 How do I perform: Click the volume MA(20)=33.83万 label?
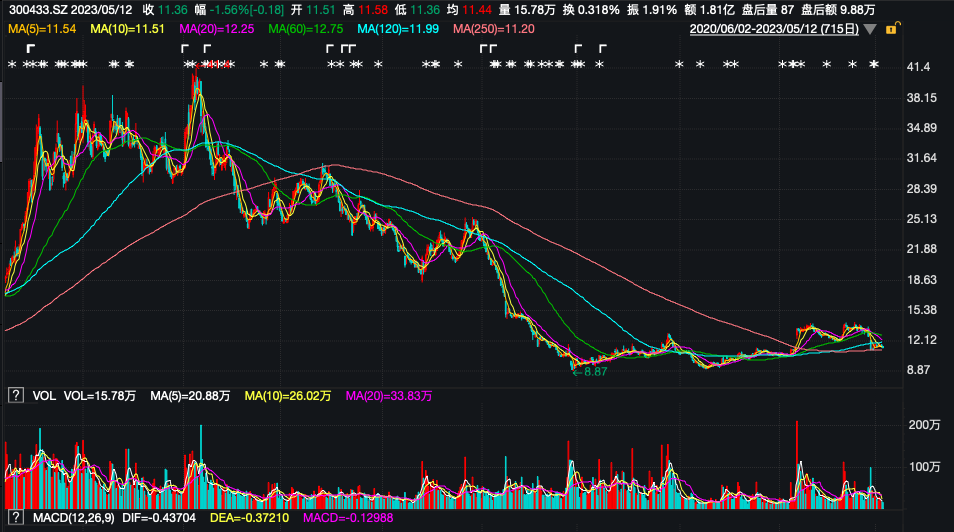tap(389, 396)
